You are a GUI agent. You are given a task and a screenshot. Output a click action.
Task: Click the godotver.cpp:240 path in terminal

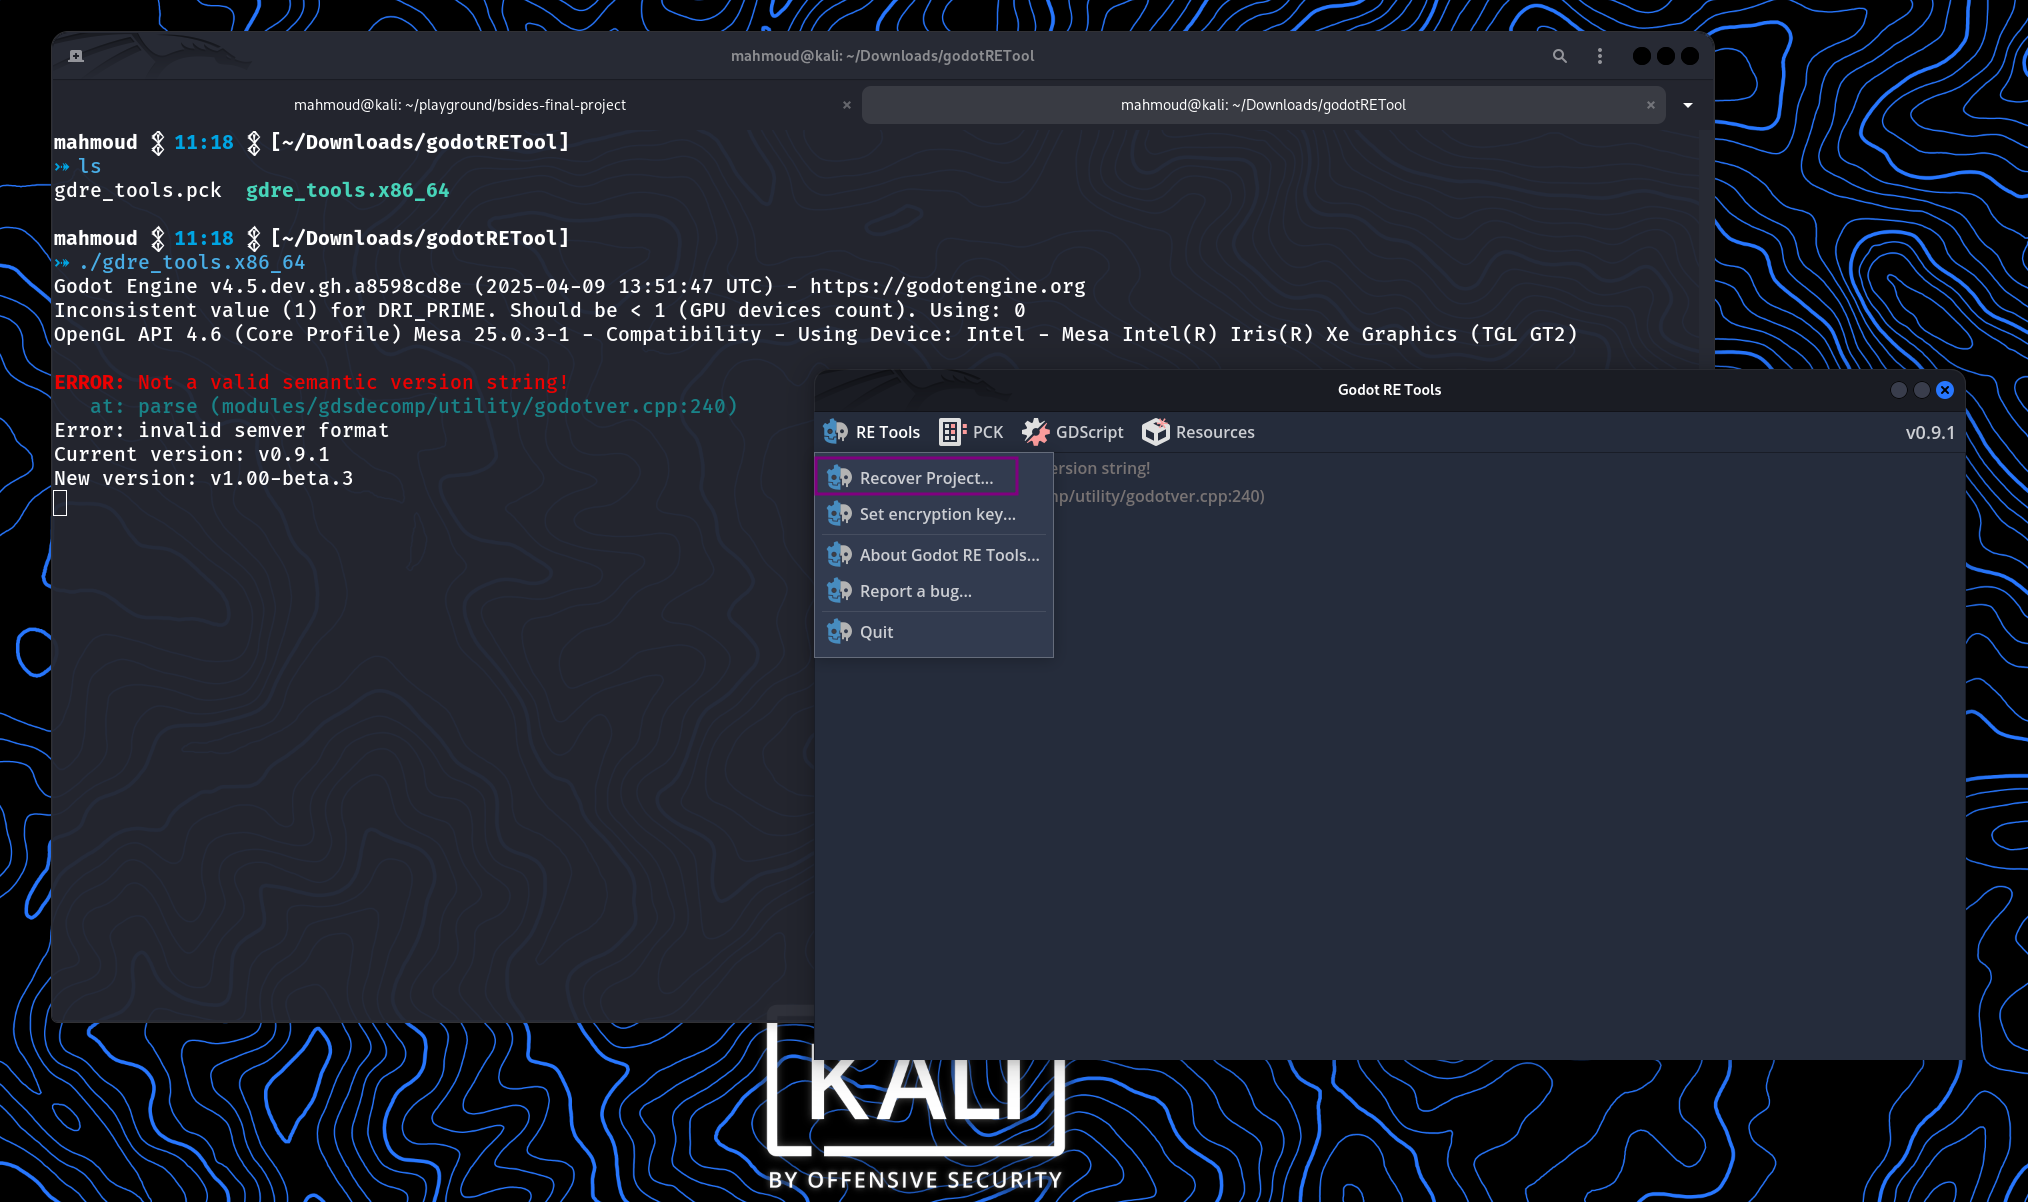click(473, 406)
